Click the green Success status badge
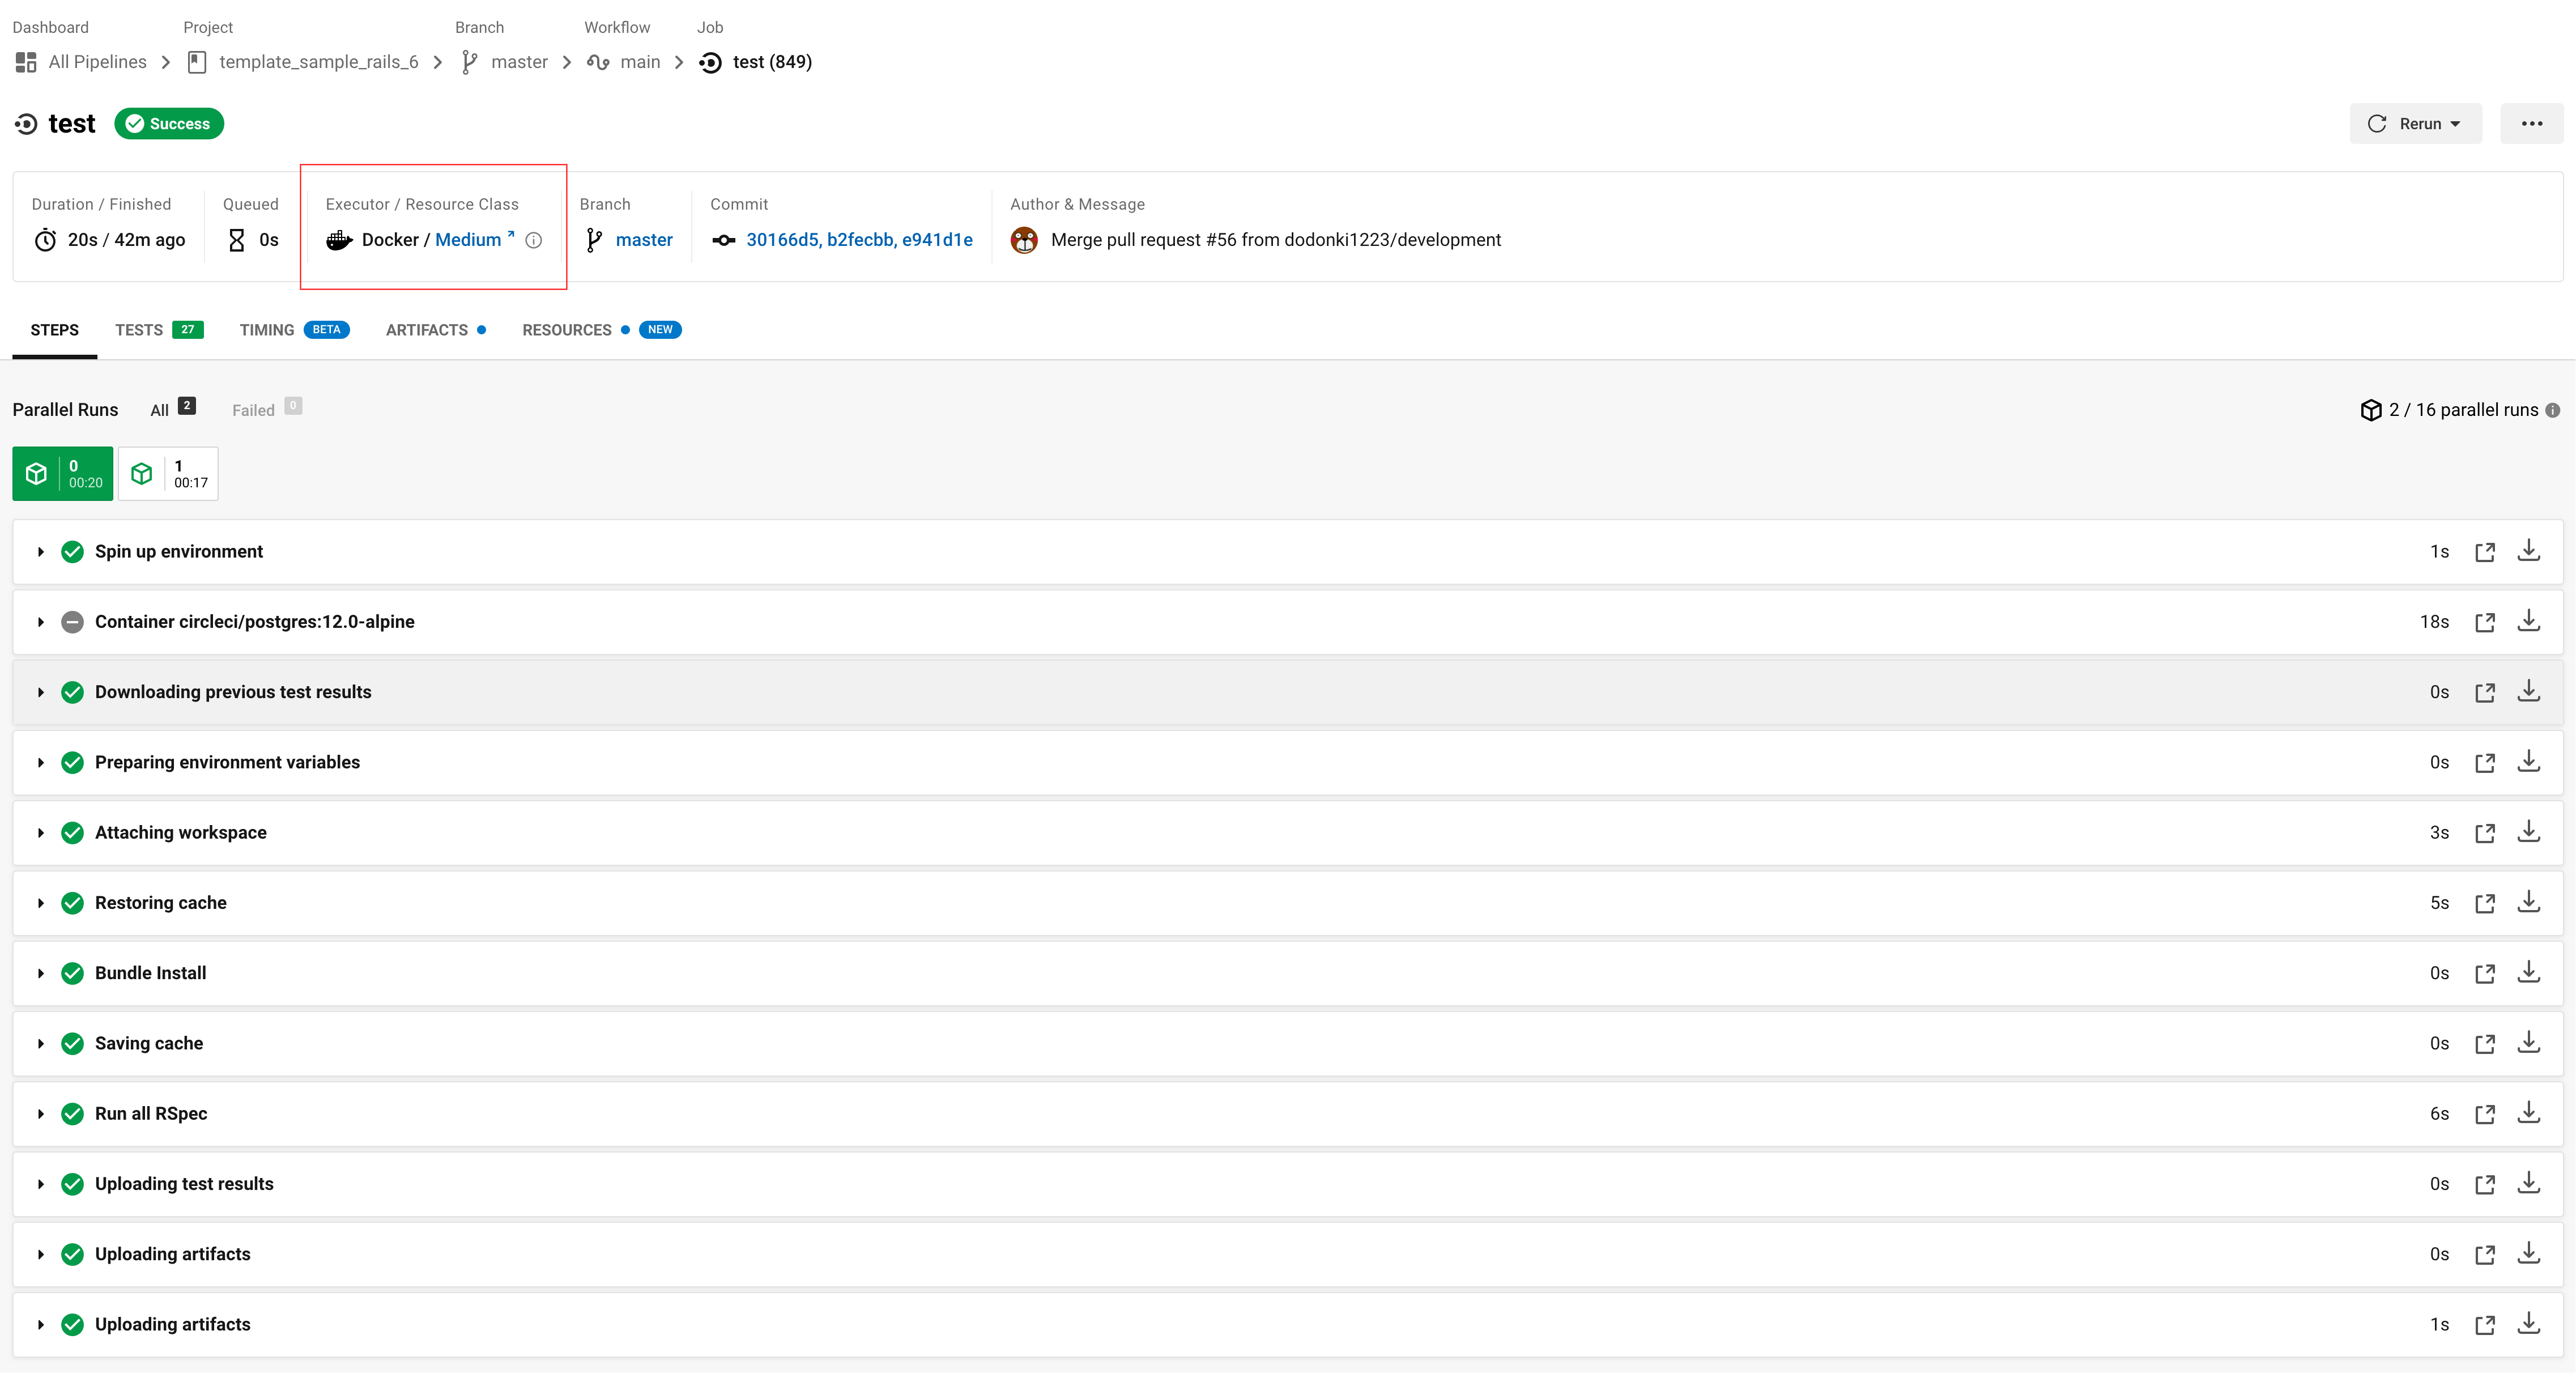Viewport: 2576px width, 1373px height. pyautogui.click(x=169, y=124)
